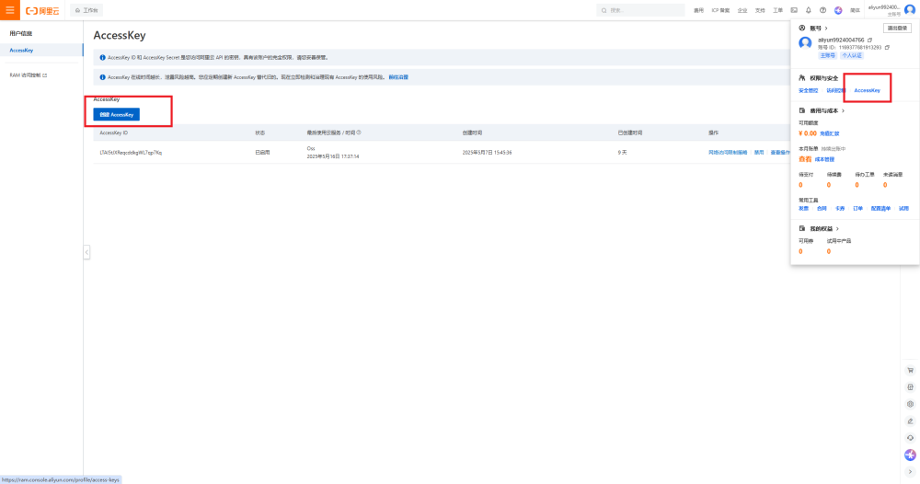The image size is (920, 484).
Task: Collapse the left sidebar with arrow handle
Action: click(87, 252)
